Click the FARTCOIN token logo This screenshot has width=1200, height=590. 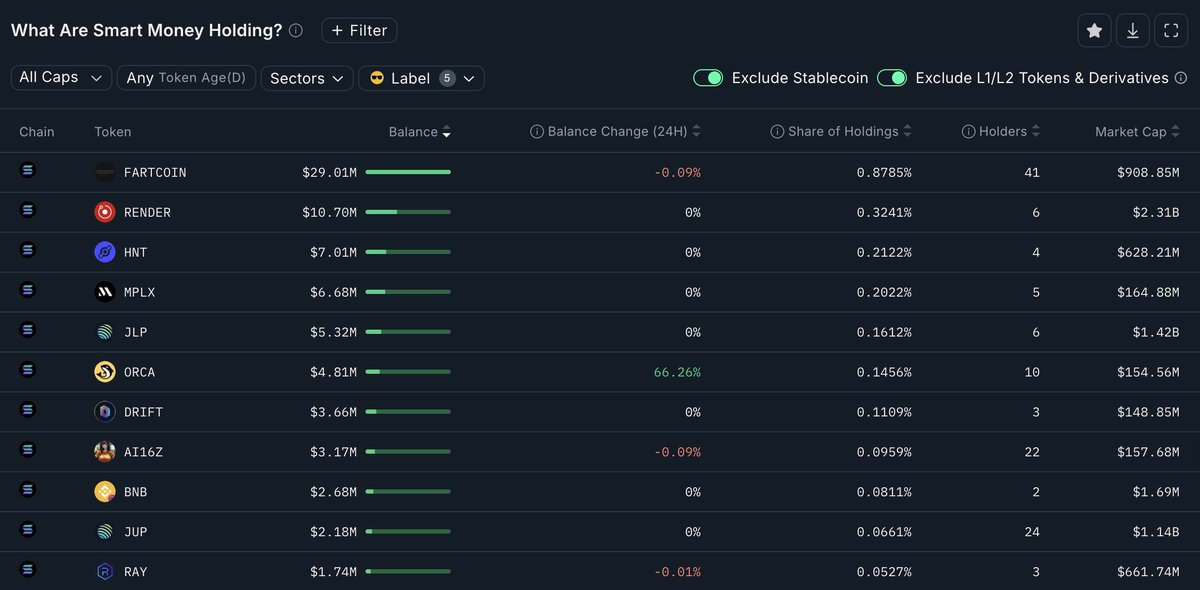[105, 172]
